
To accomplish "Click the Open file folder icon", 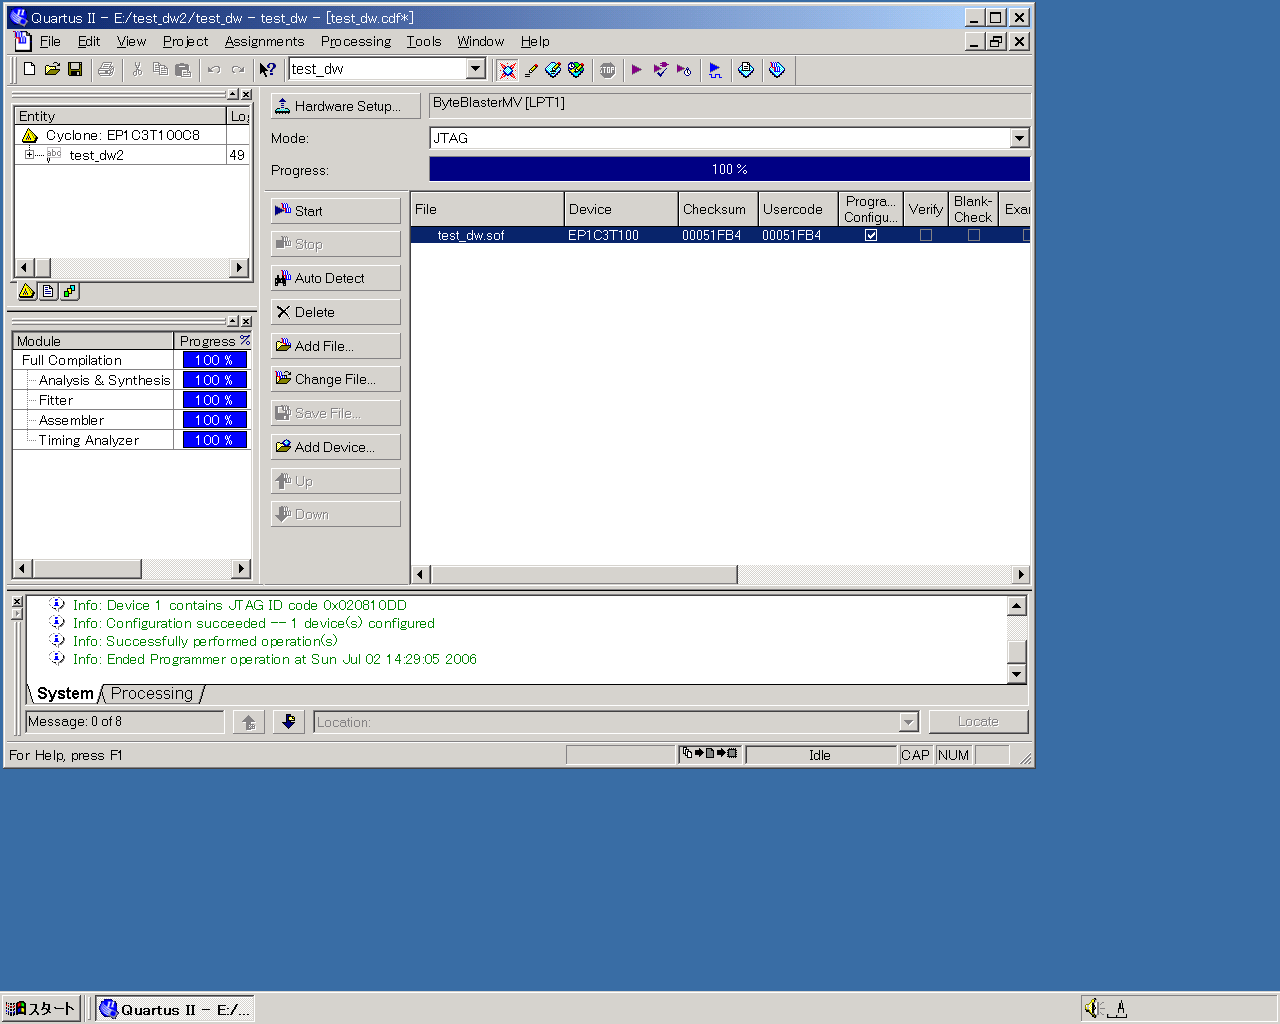I will coord(52,70).
